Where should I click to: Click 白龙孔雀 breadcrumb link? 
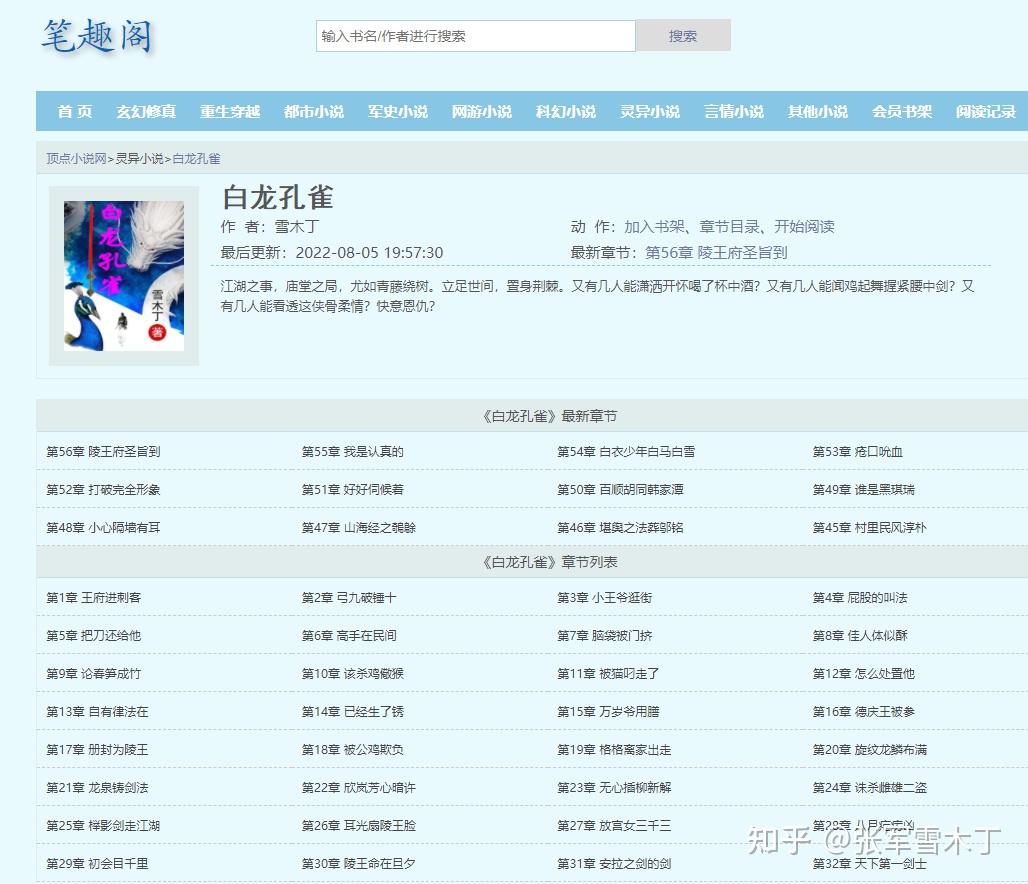(196, 159)
